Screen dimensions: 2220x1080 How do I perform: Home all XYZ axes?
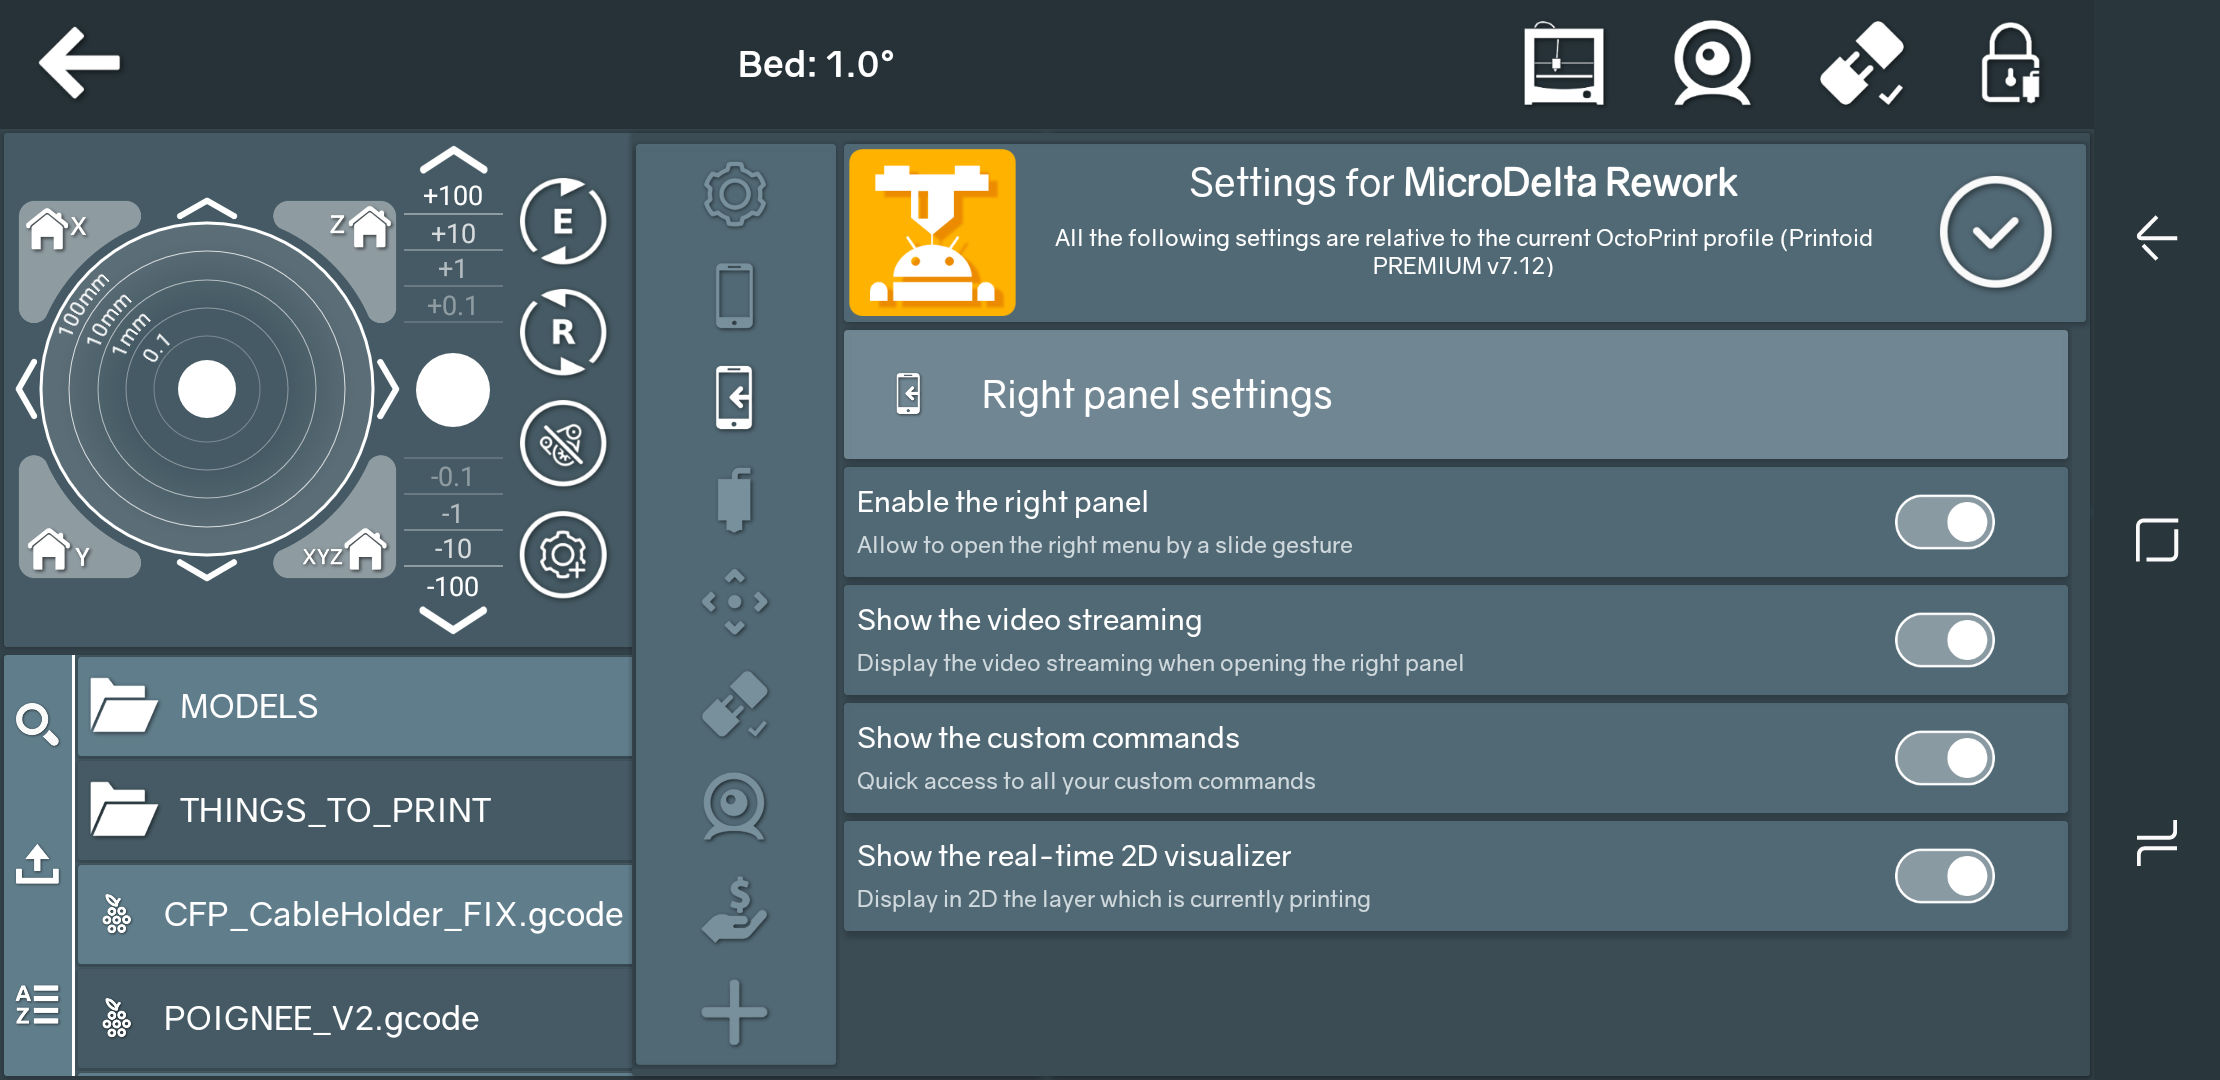pos(345,551)
